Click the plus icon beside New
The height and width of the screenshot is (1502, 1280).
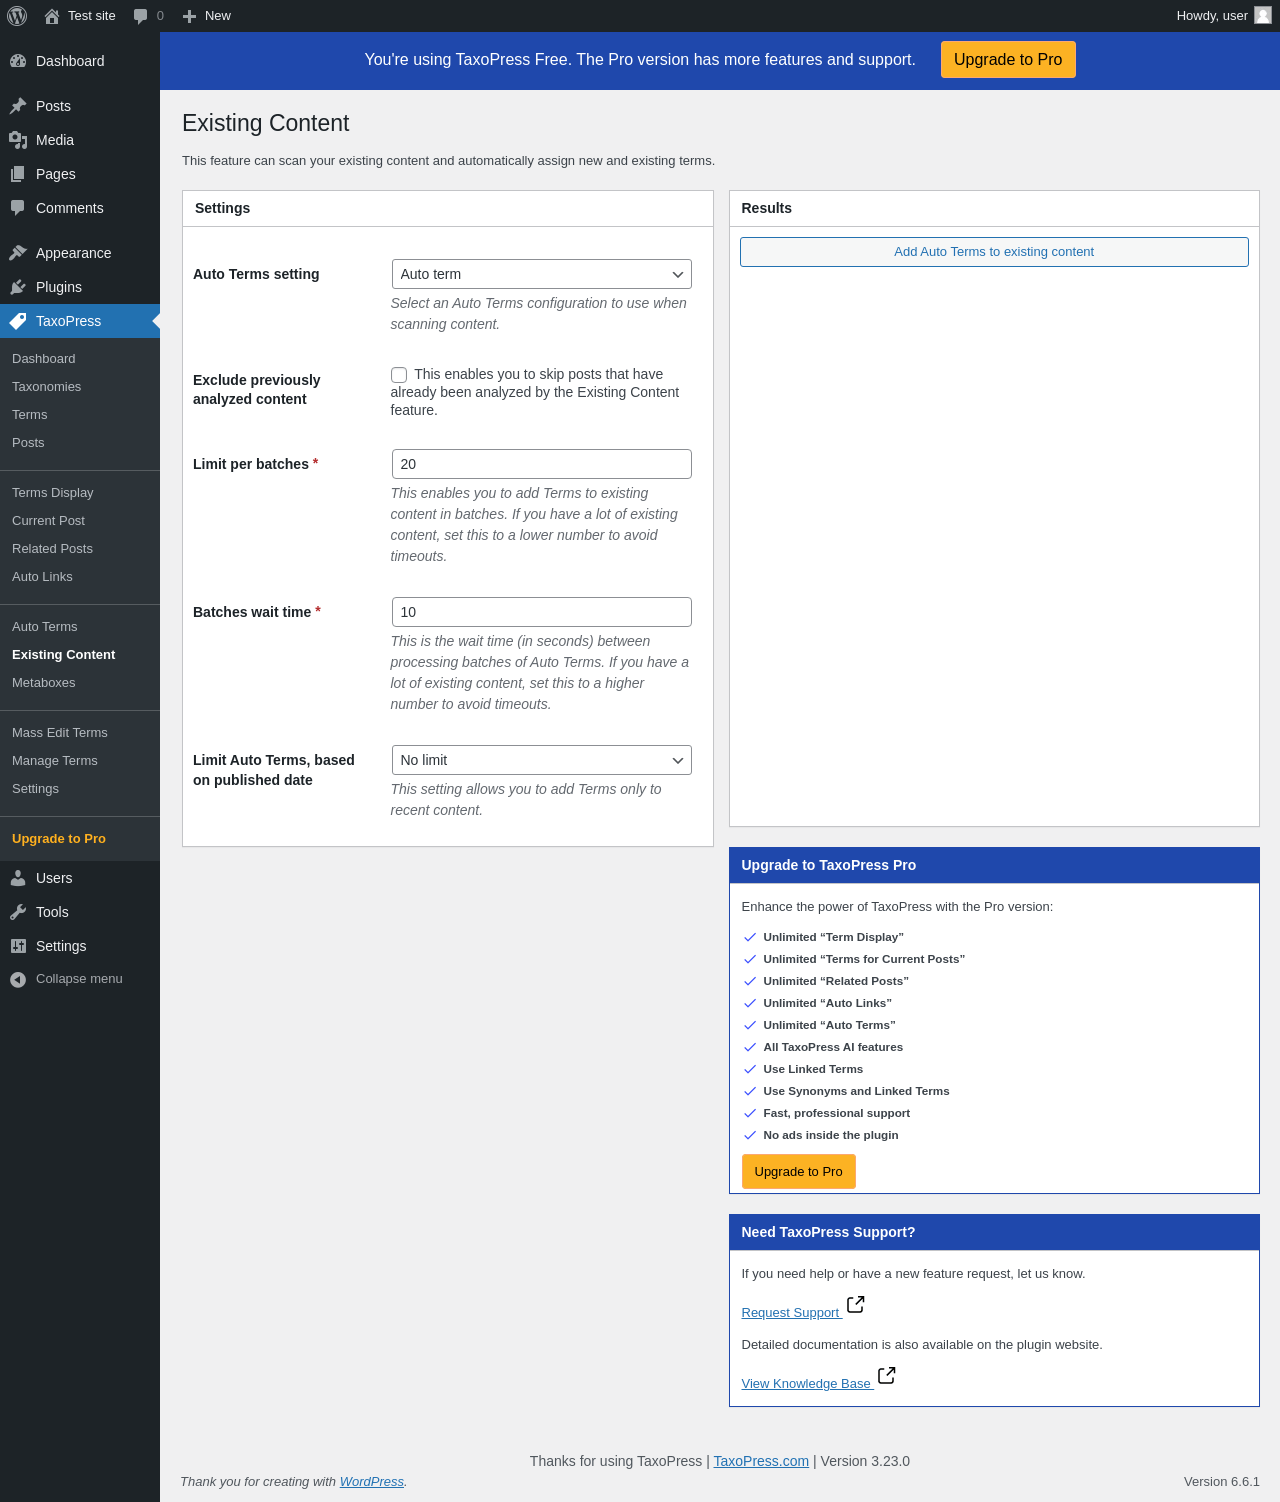pos(189,16)
